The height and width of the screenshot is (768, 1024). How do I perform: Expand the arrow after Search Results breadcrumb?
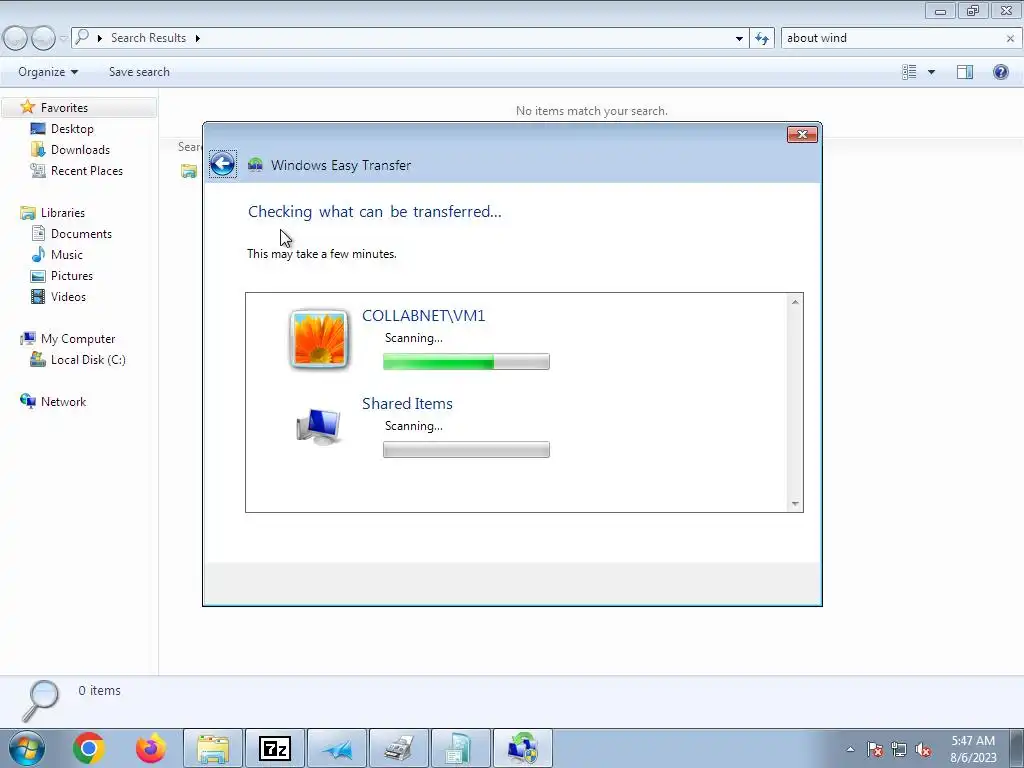[197, 38]
